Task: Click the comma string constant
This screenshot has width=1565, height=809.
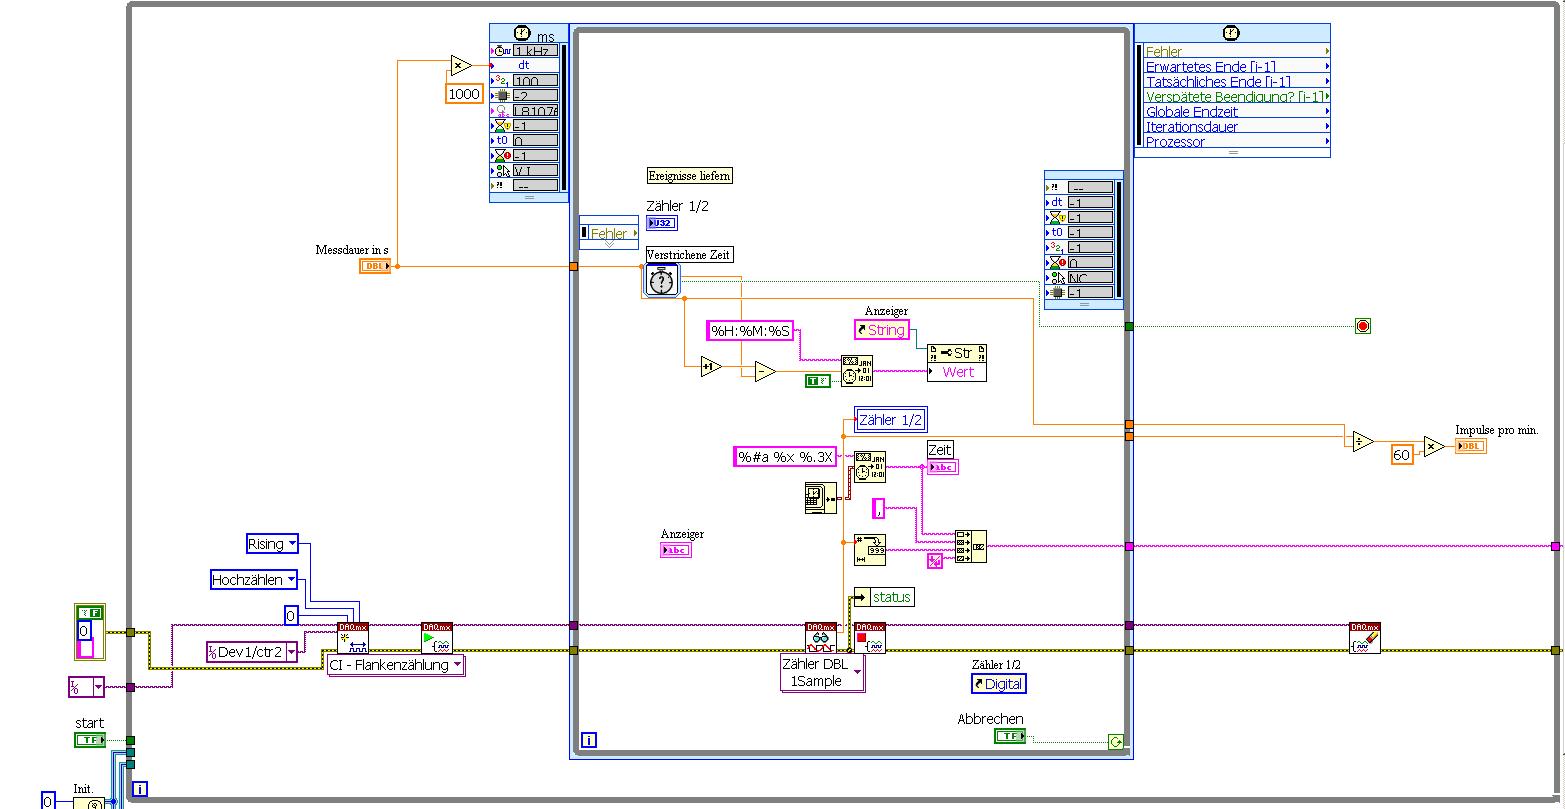Action: (879, 508)
